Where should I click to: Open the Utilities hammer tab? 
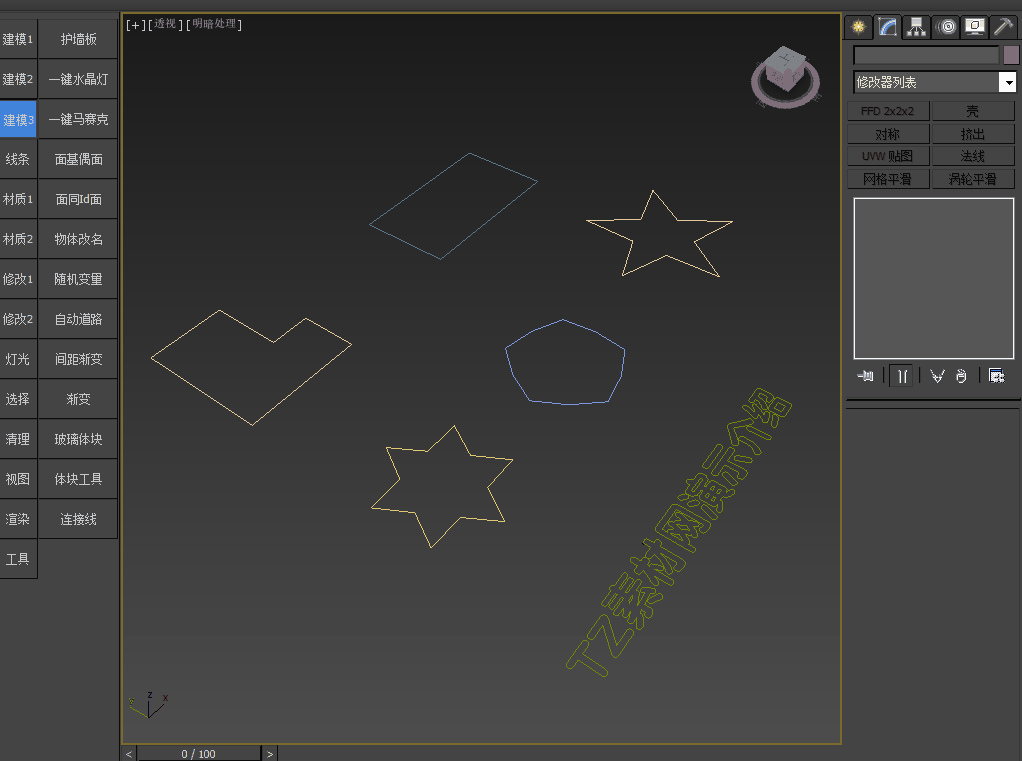[1004, 27]
